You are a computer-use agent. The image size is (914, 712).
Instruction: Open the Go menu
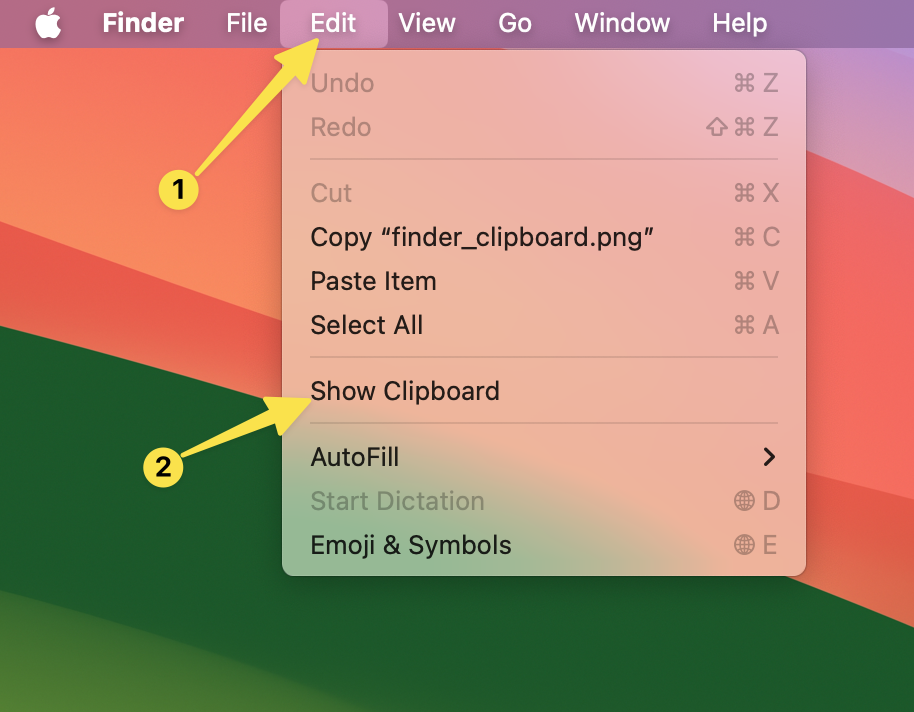514,23
